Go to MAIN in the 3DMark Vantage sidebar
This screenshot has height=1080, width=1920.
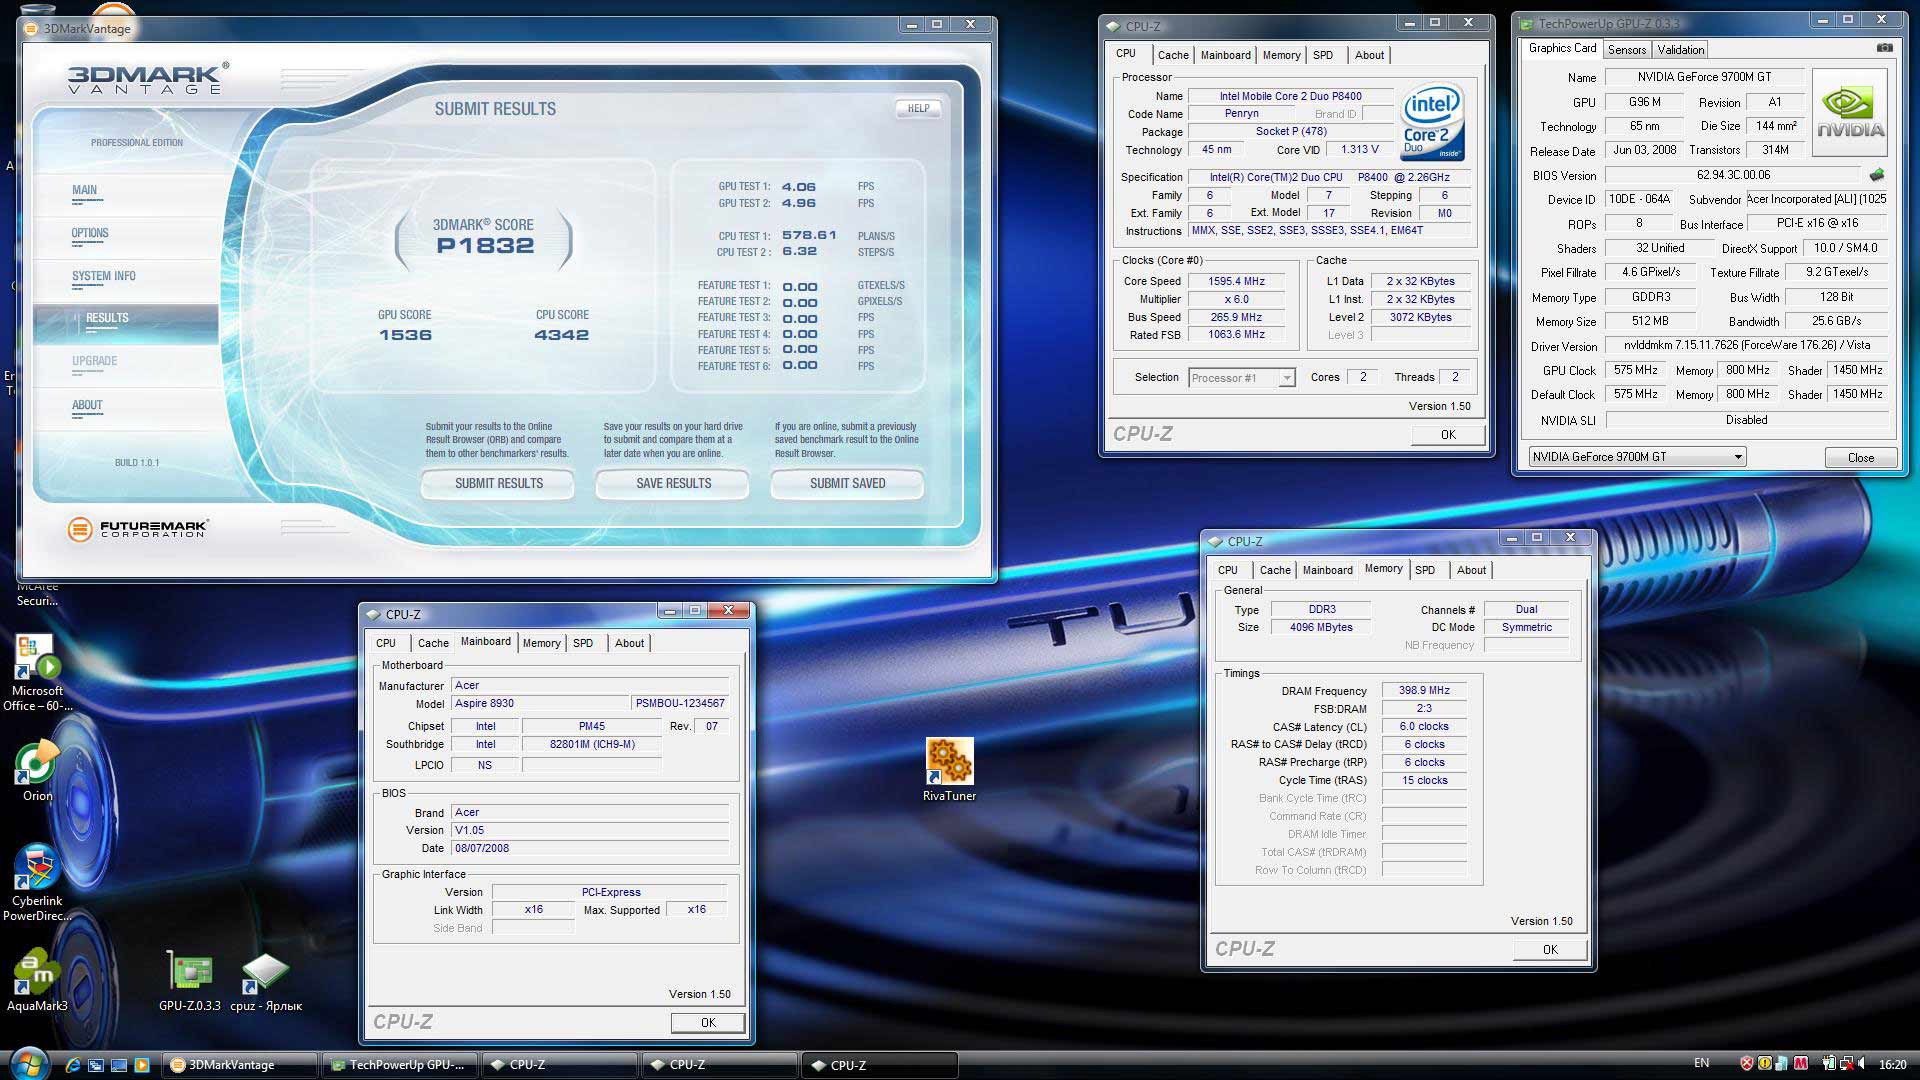tap(84, 190)
